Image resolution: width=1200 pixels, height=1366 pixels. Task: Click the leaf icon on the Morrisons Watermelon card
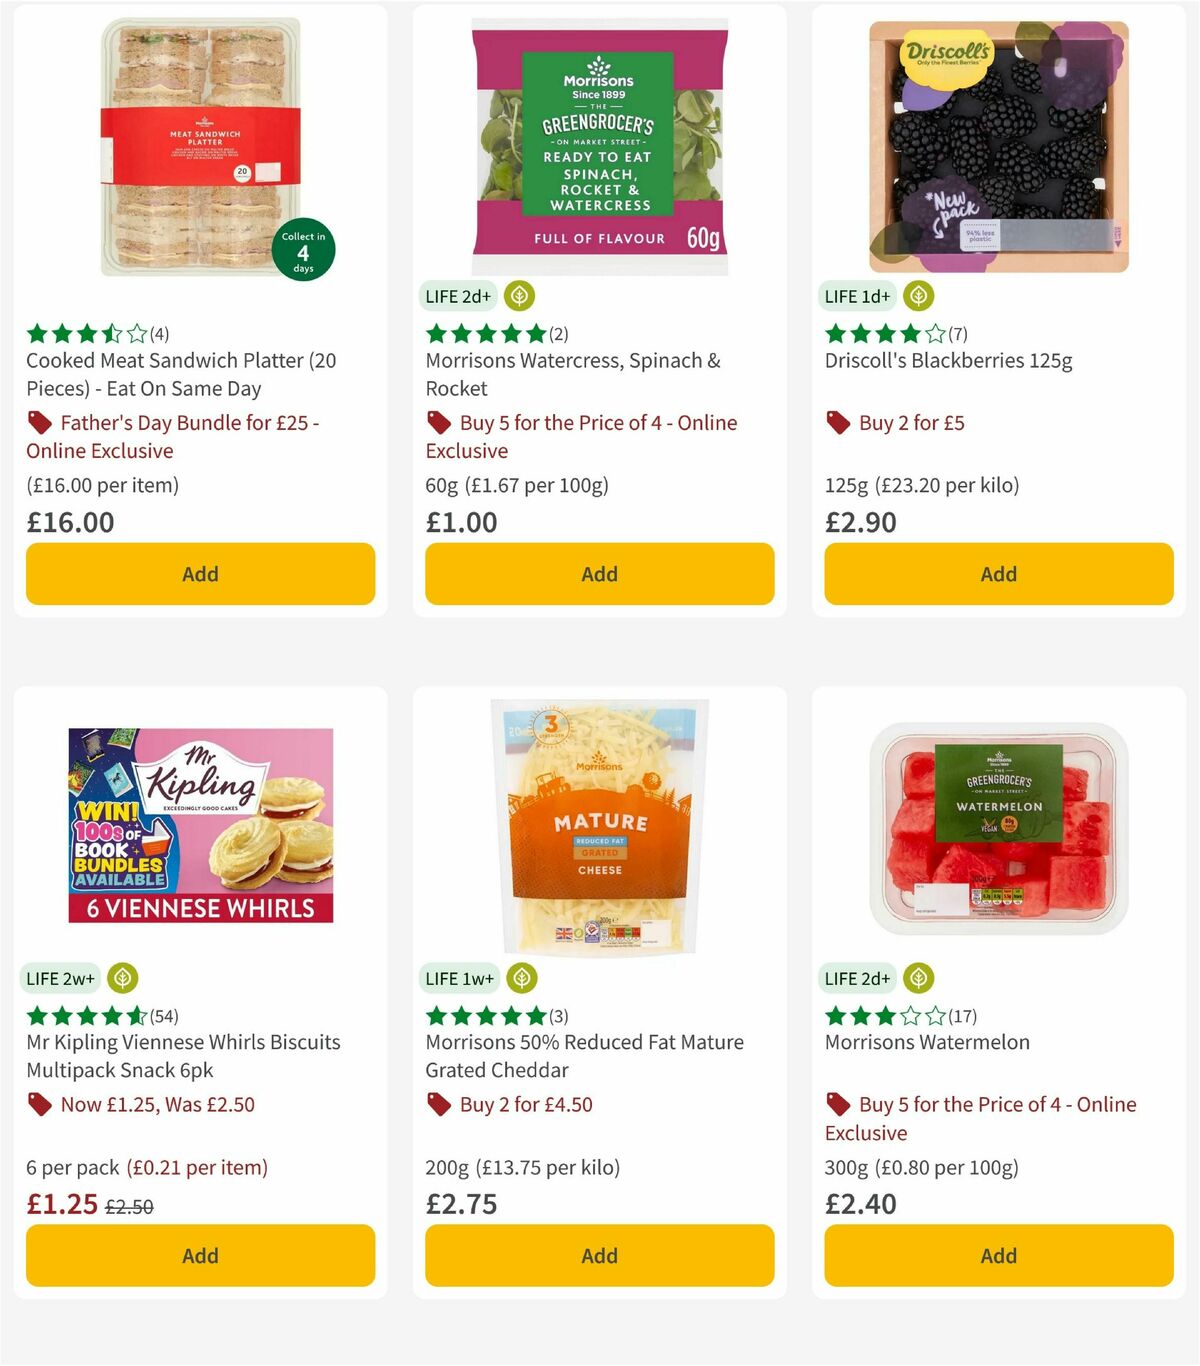(917, 978)
